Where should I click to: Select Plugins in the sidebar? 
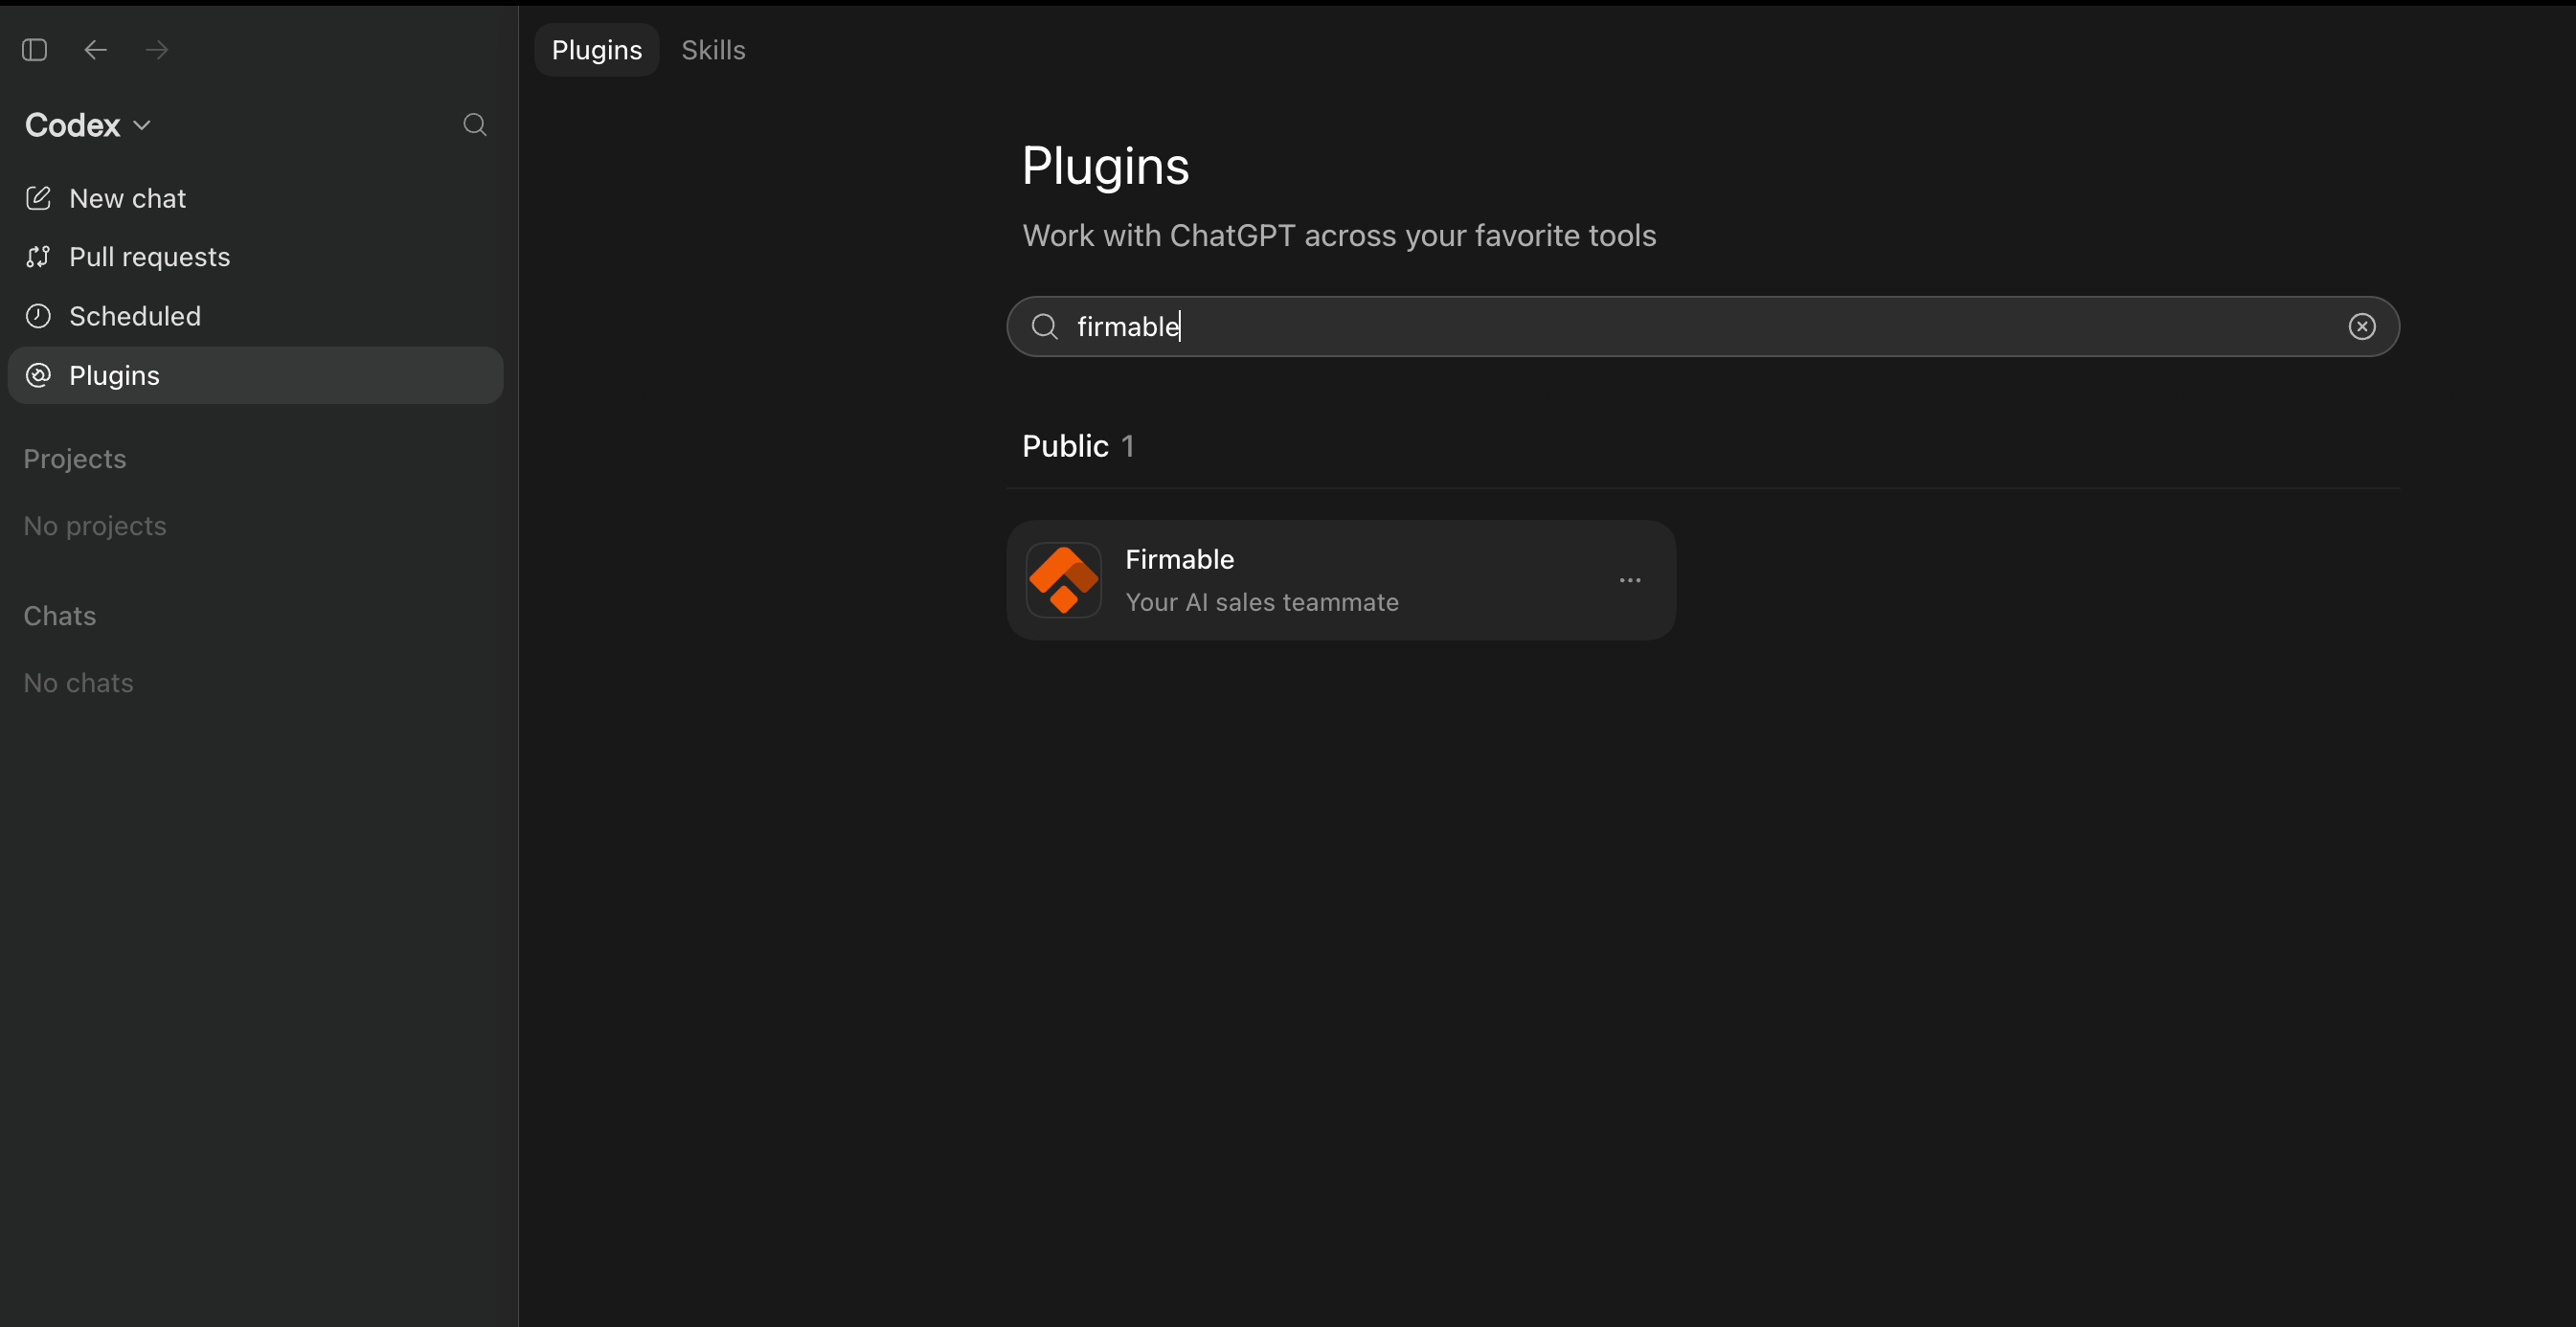(255, 375)
